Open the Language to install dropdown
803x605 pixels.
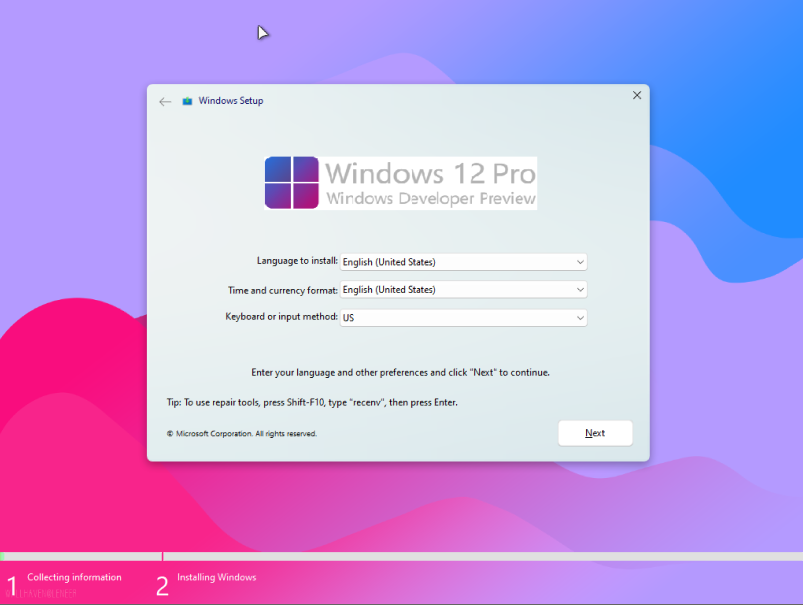click(463, 262)
